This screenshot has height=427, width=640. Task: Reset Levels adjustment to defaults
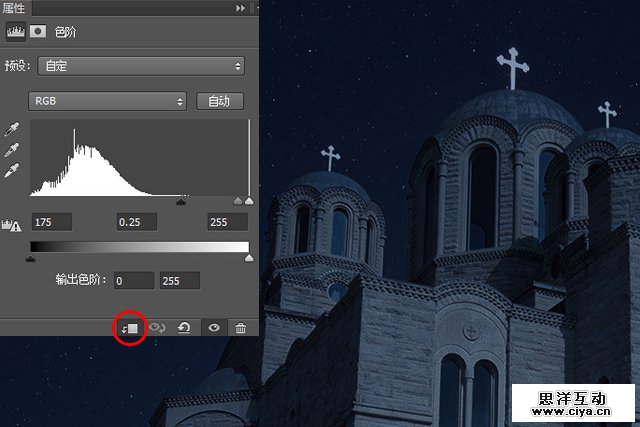(x=185, y=327)
